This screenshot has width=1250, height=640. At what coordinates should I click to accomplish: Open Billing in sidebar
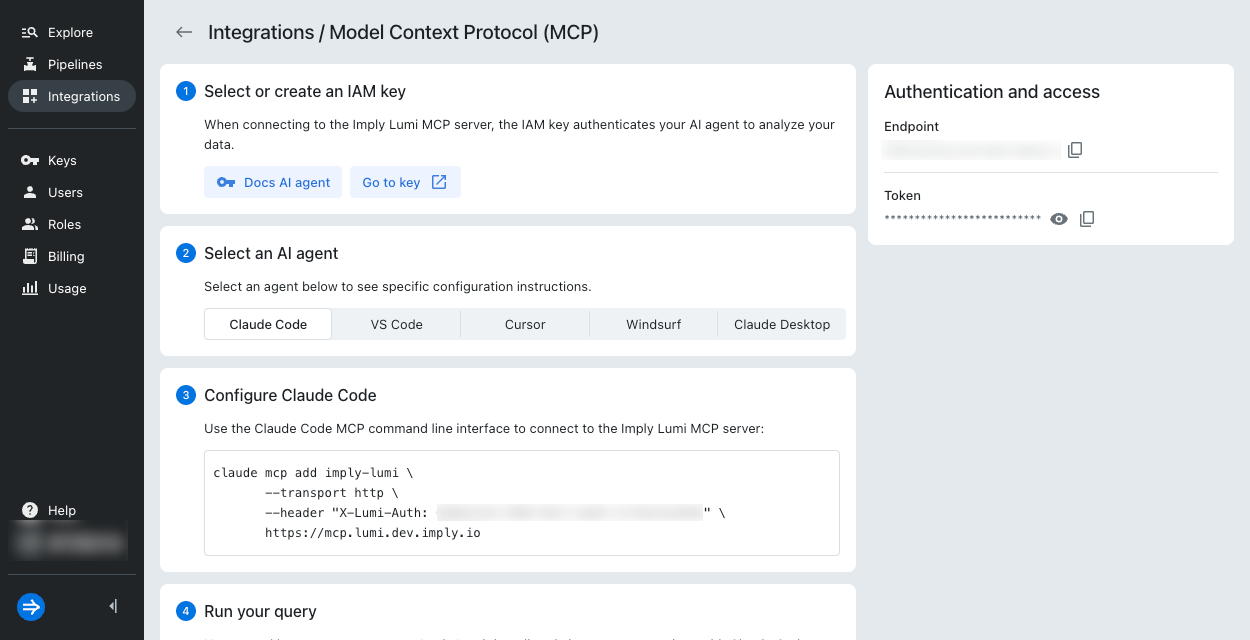(66, 256)
